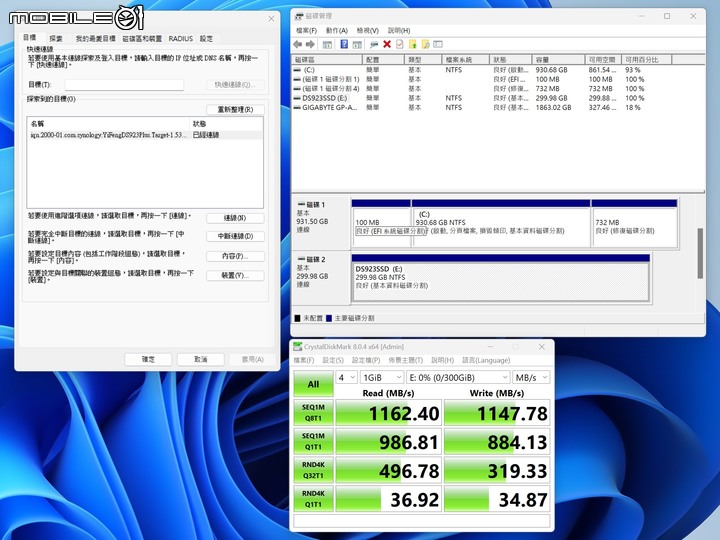Select the 732 MB recovery partition block
The height and width of the screenshot is (540, 720).
[x=635, y=224]
